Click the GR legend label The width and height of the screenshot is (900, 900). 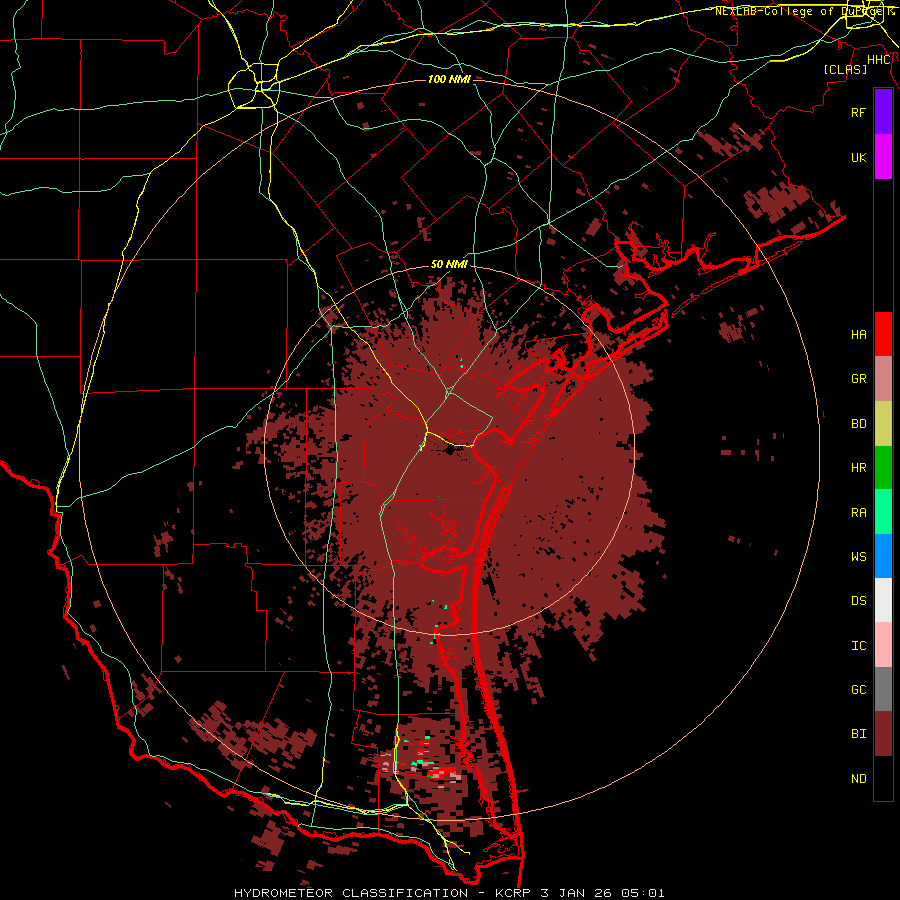[x=858, y=379]
